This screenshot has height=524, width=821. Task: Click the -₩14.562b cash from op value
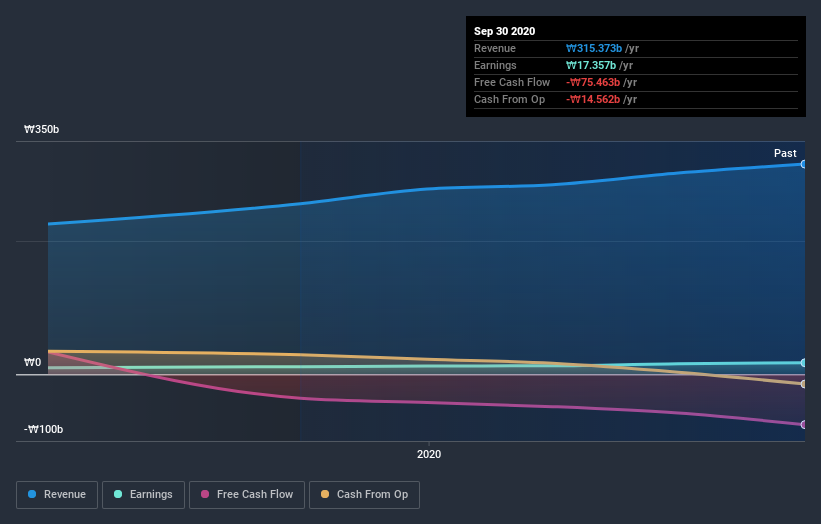pos(593,99)
